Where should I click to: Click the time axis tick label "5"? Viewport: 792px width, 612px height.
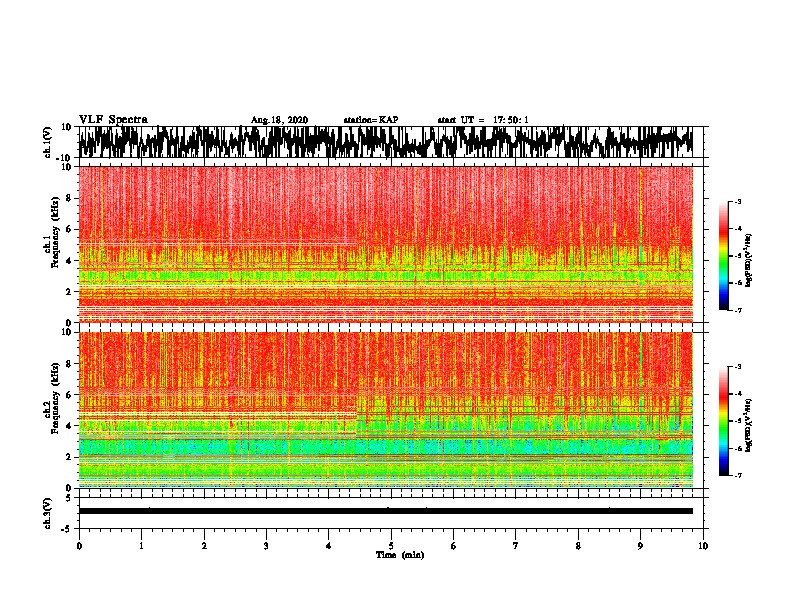click(391, 546)
